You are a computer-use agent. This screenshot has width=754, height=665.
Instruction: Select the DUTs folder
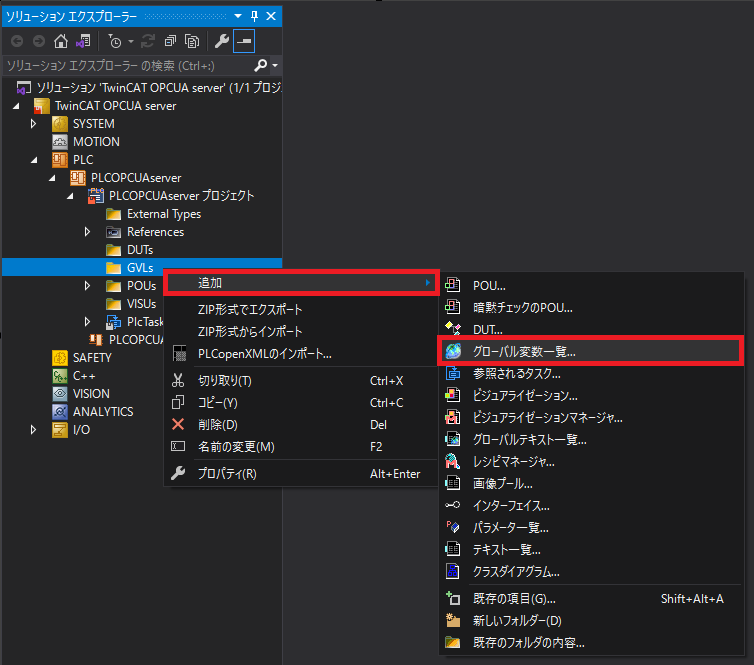click(140, 250)
